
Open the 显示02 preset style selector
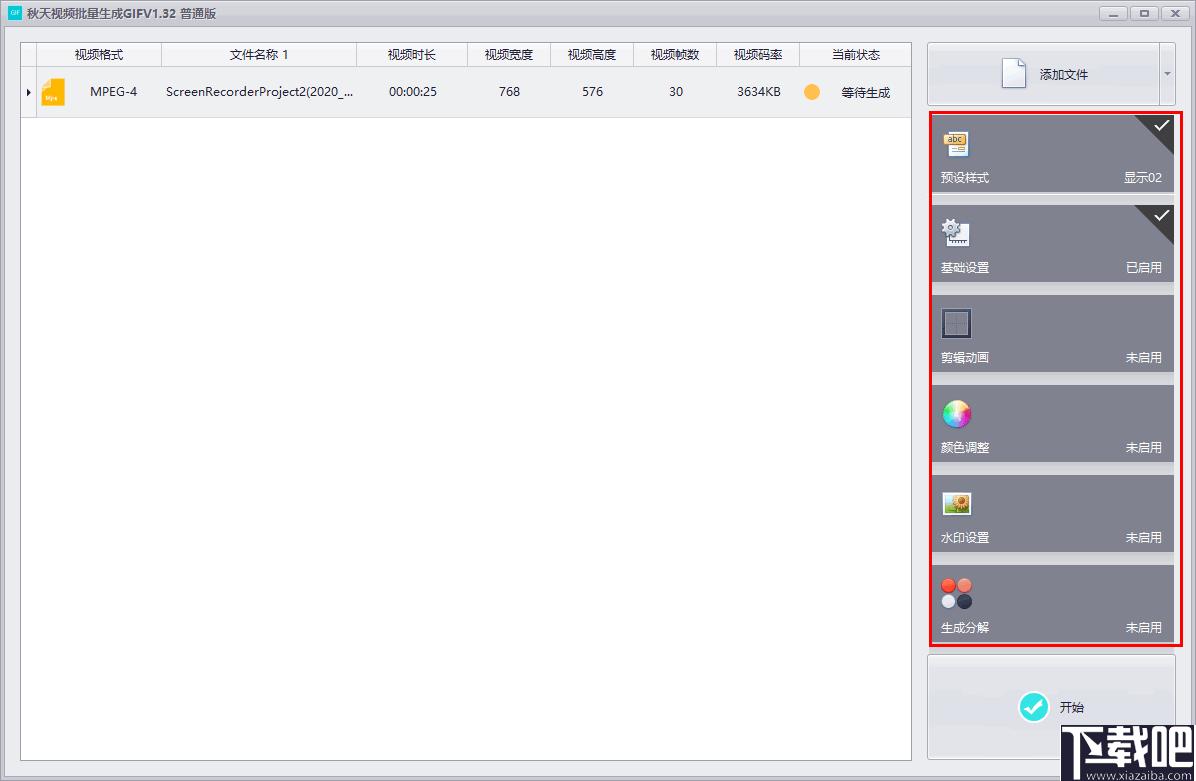[x=1142, y=178]
